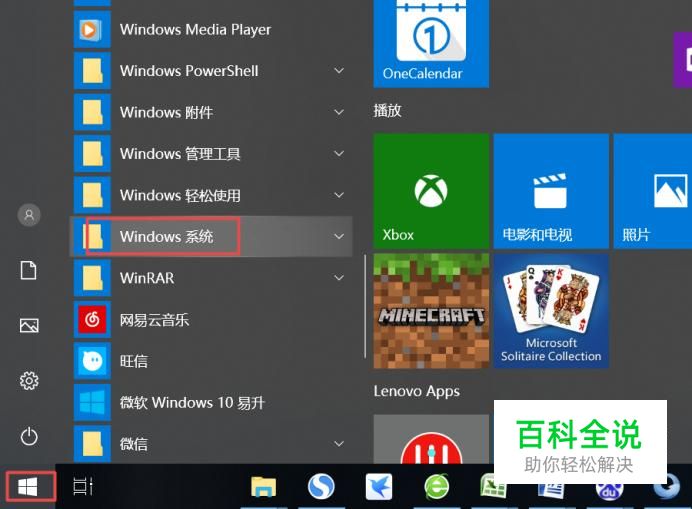692x509 pixels.
Task: Open the 旺信 app icon
Action: point(92,361)
